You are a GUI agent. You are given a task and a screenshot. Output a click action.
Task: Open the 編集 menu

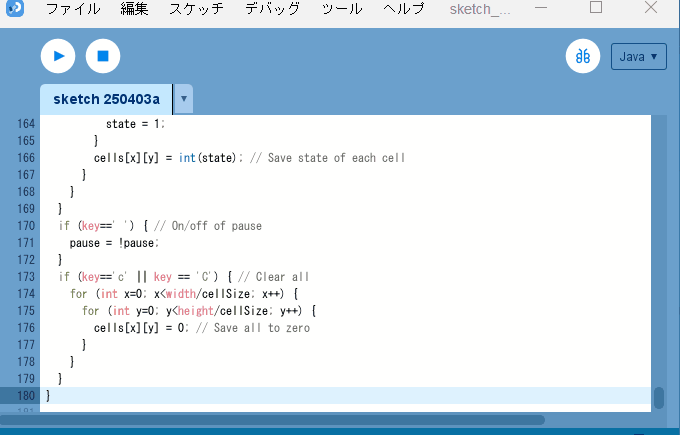134,9
